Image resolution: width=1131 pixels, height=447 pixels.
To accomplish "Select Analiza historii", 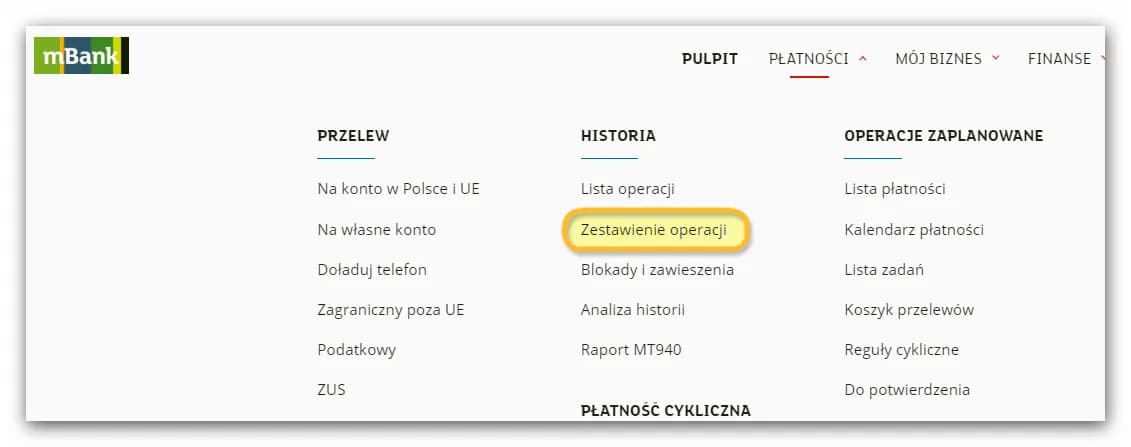I will tap(633, 310).
